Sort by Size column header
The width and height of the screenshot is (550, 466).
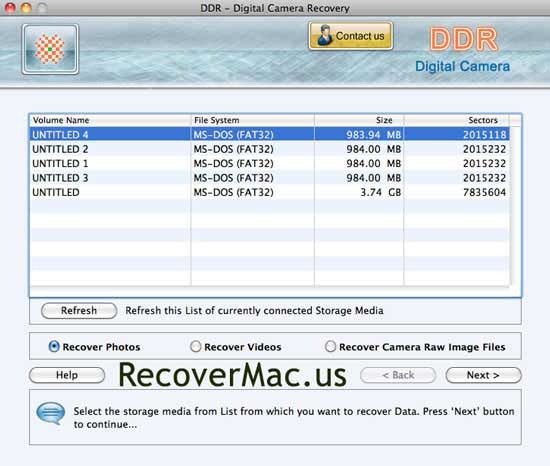tap(359, 120)
